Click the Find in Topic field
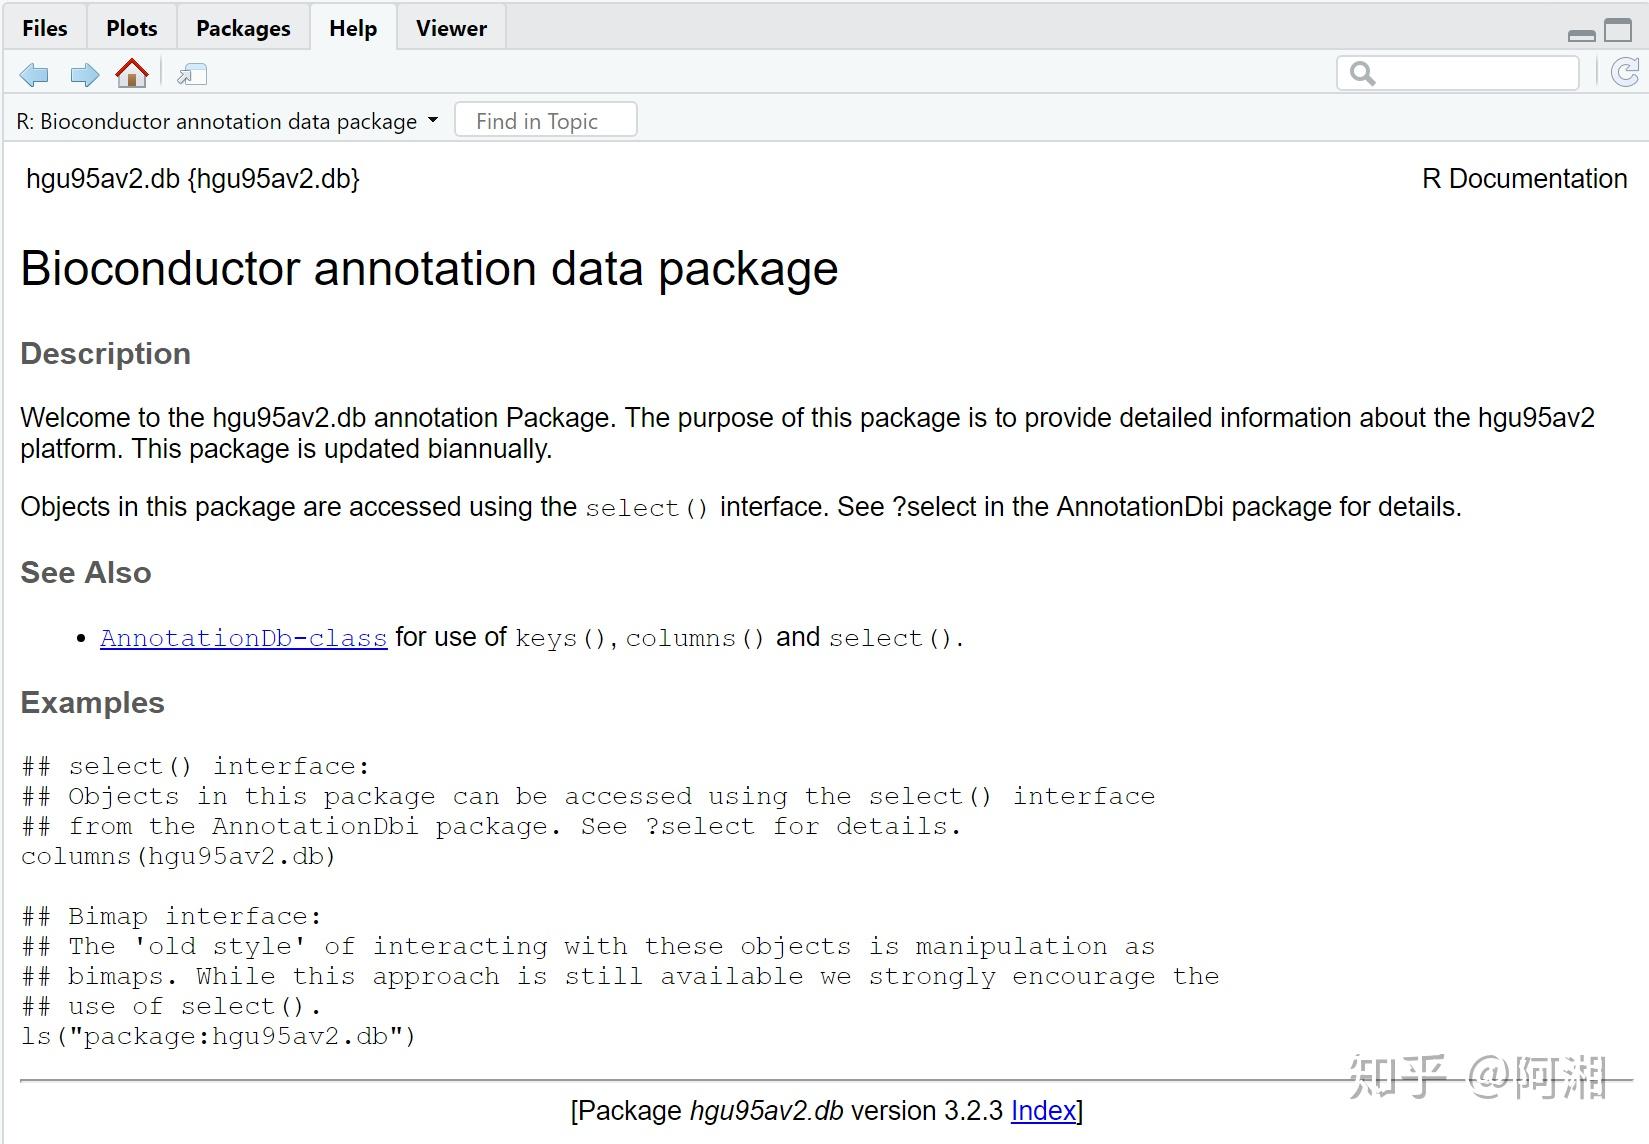Image resolution: width=1649 pixels, height=1144 pixels. (545, 119)
